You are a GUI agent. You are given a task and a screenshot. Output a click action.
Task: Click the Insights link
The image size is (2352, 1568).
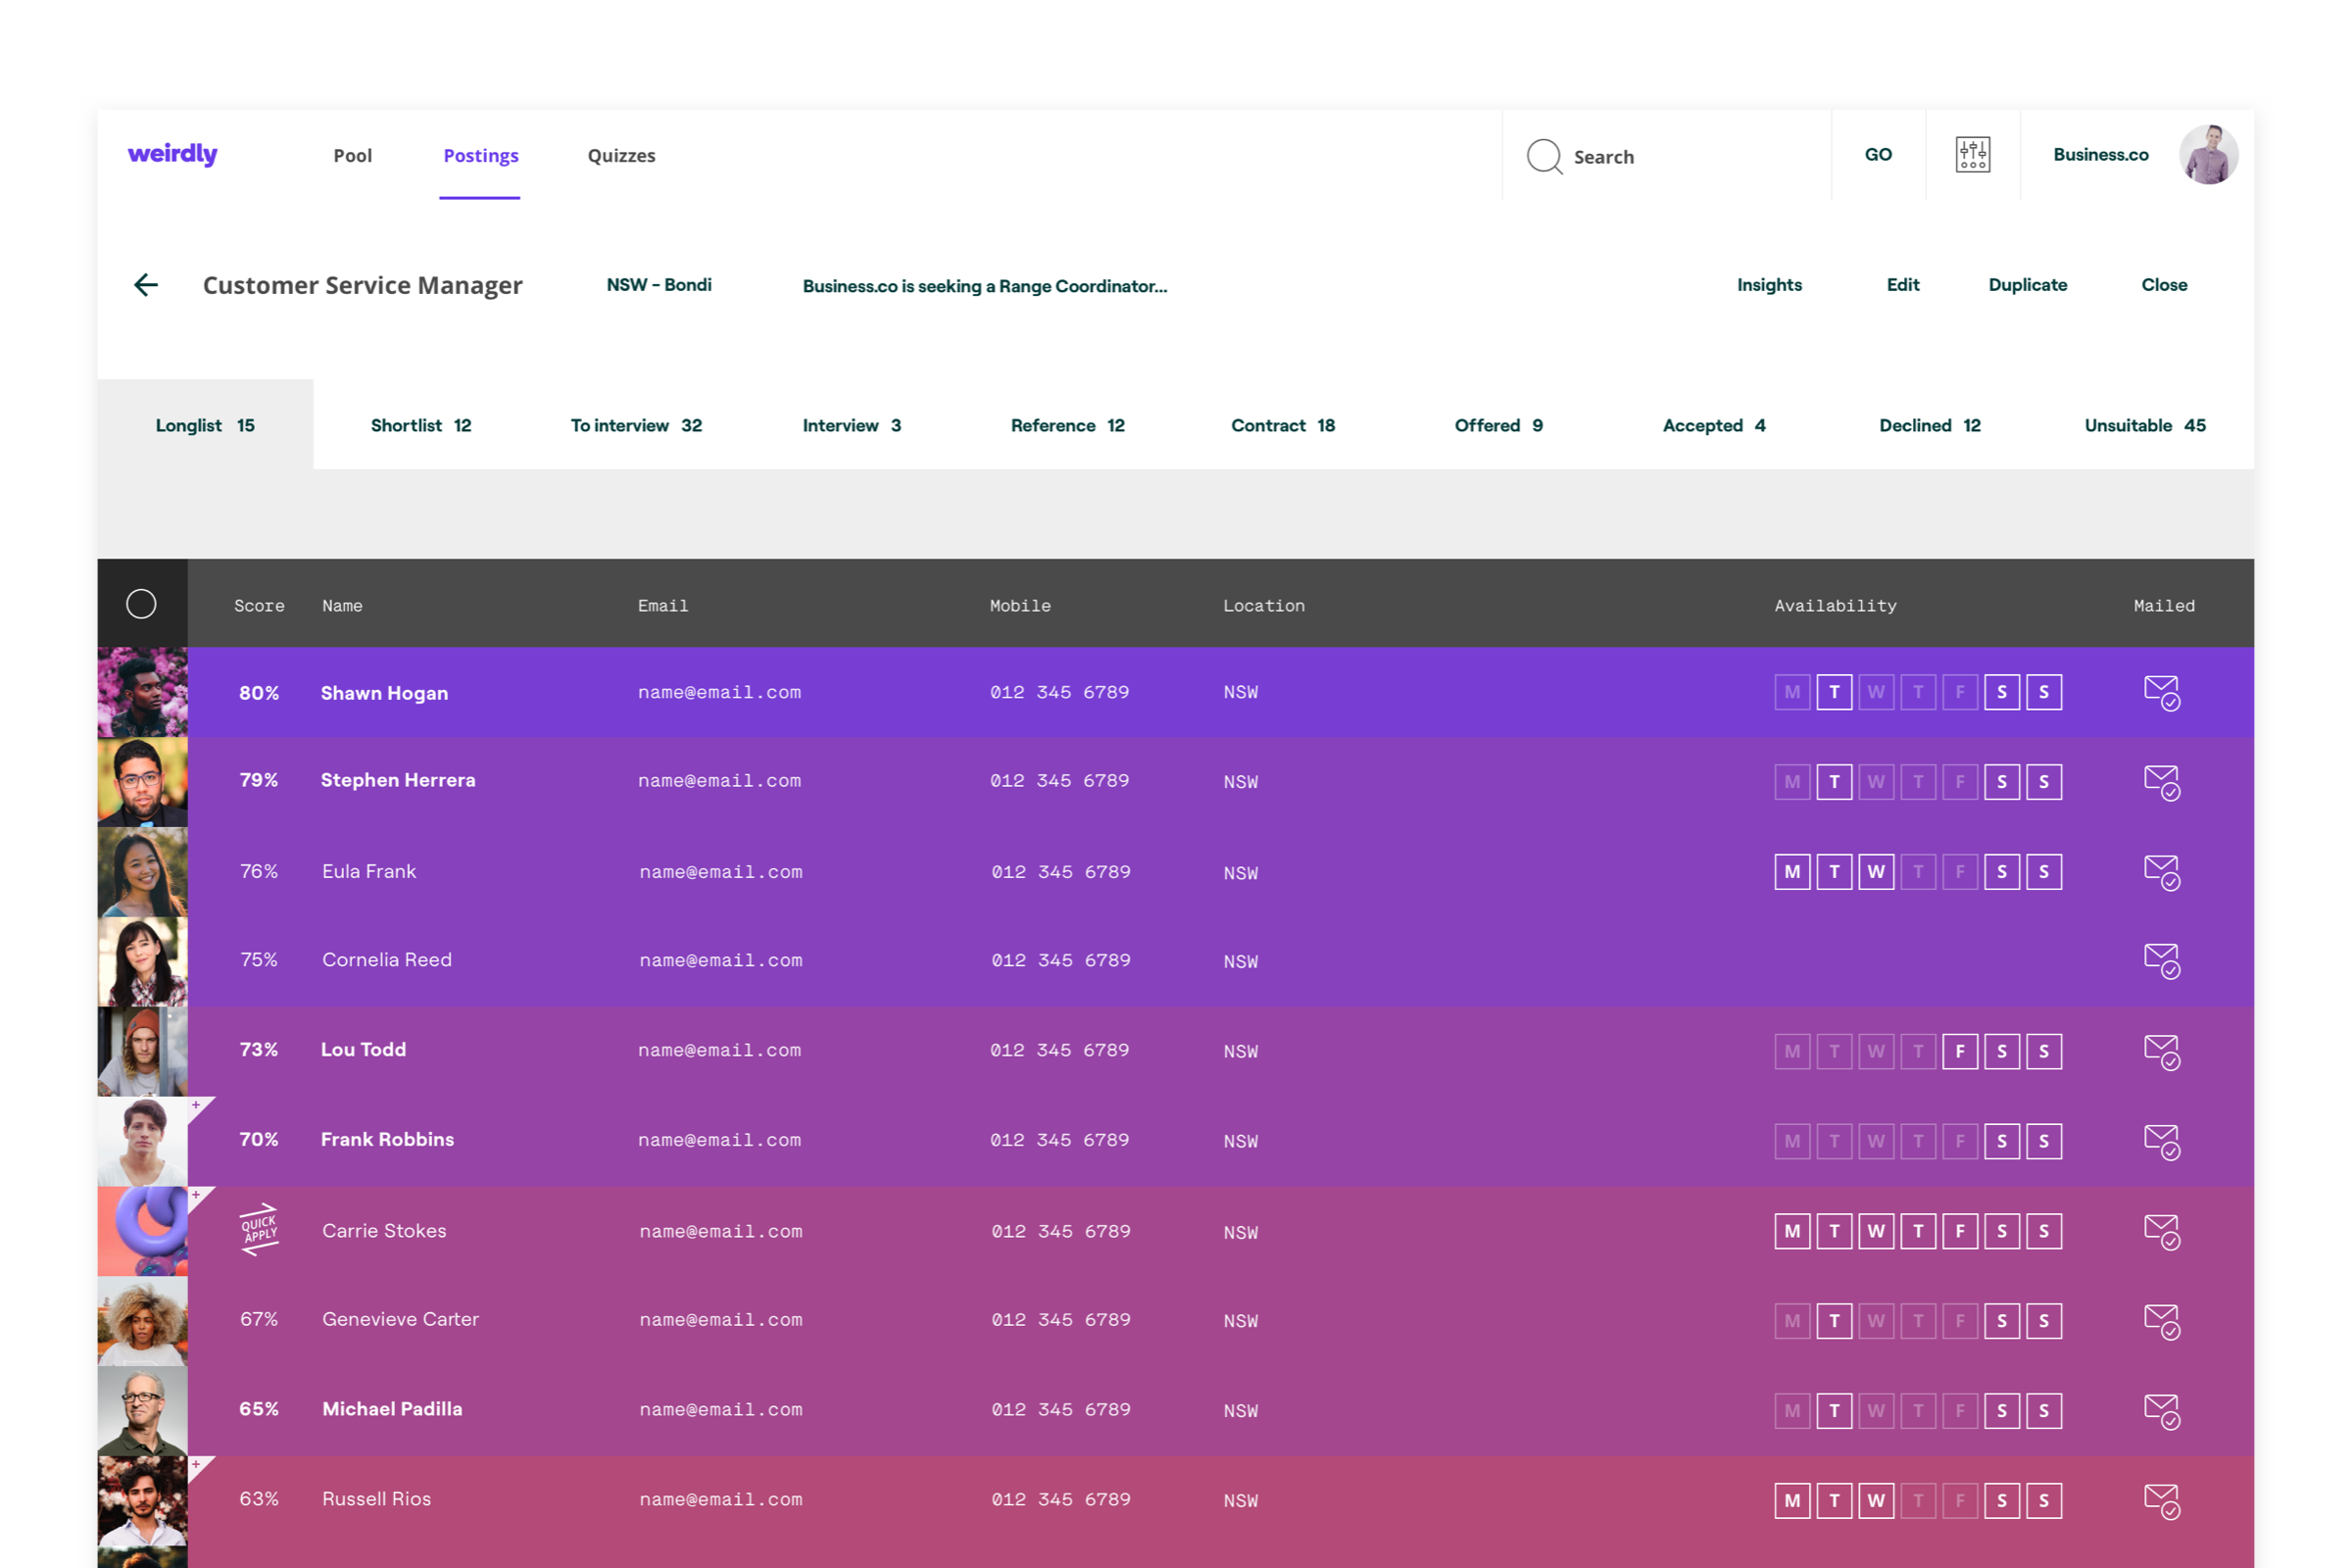click(1768, 285)
